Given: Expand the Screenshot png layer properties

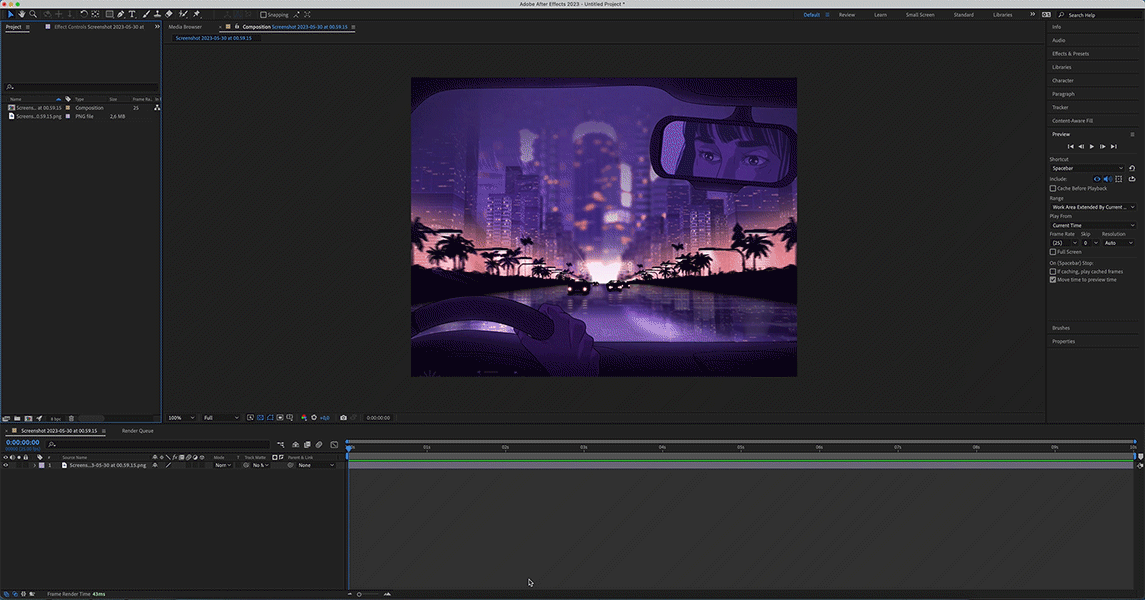Looking at the screenshot, I should 34,465.
